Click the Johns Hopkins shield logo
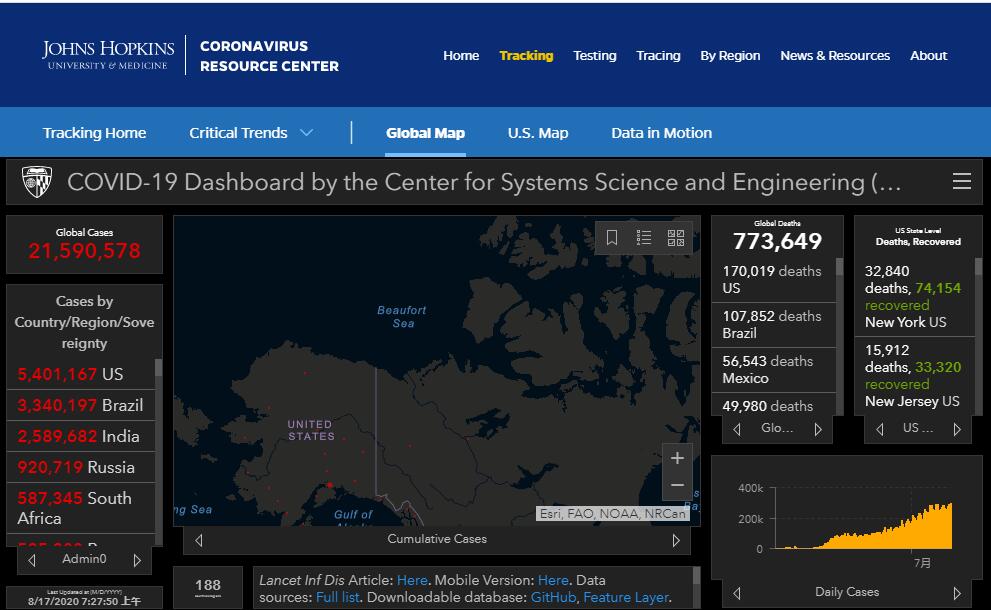991x610 pixels. tap(37, 182)
